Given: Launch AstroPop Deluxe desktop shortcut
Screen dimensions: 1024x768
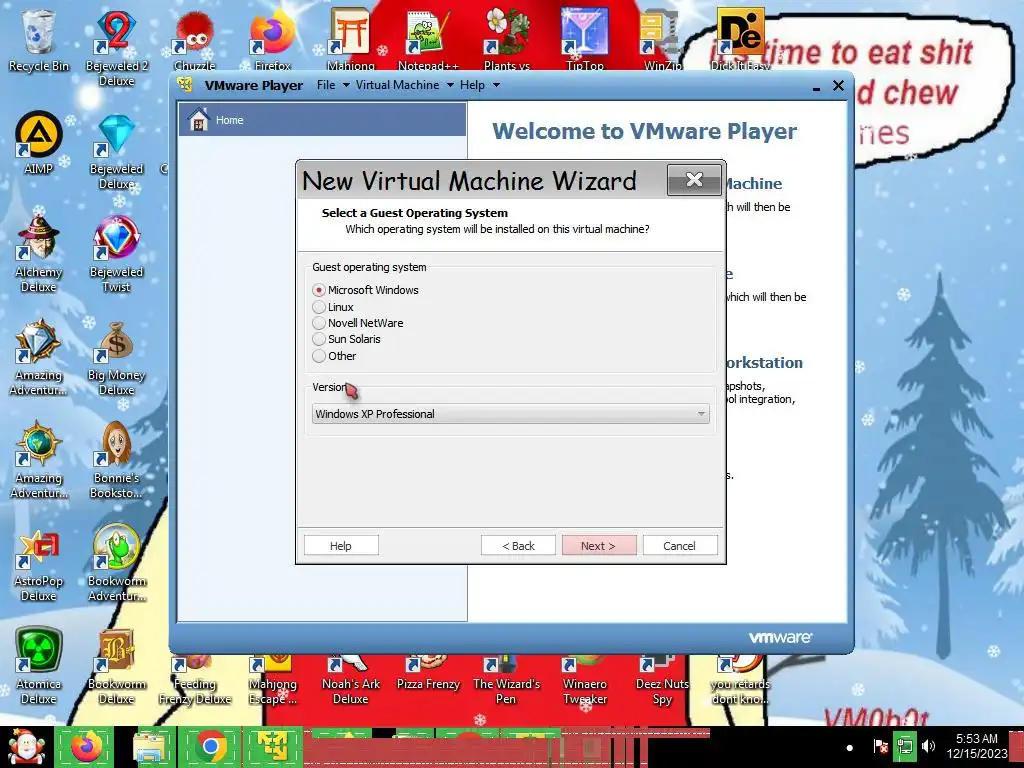Looking at the screenshot, I should [39, 564].
